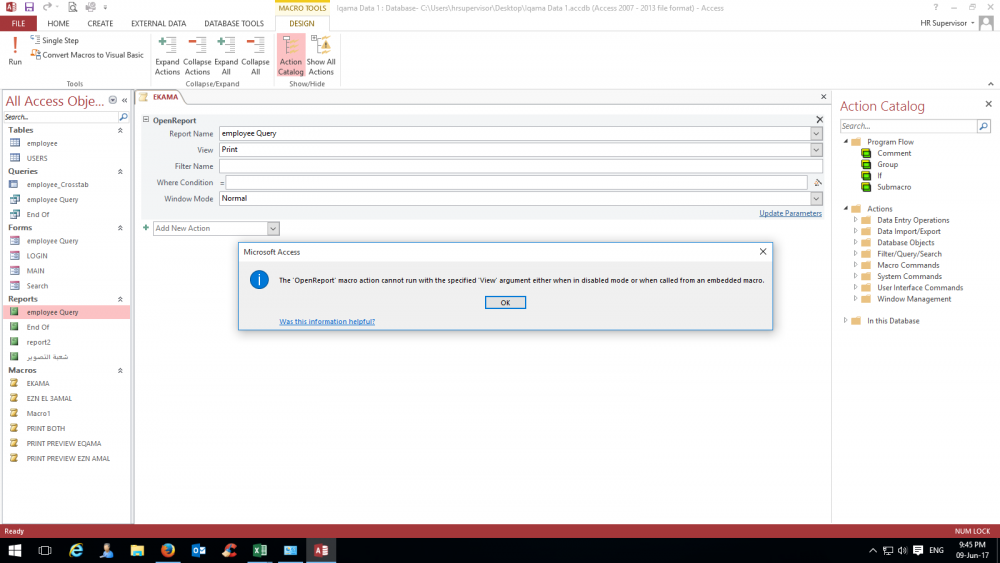Toggle the Action Catalog pane button
1000x563 pixels.
click(290, 56)
